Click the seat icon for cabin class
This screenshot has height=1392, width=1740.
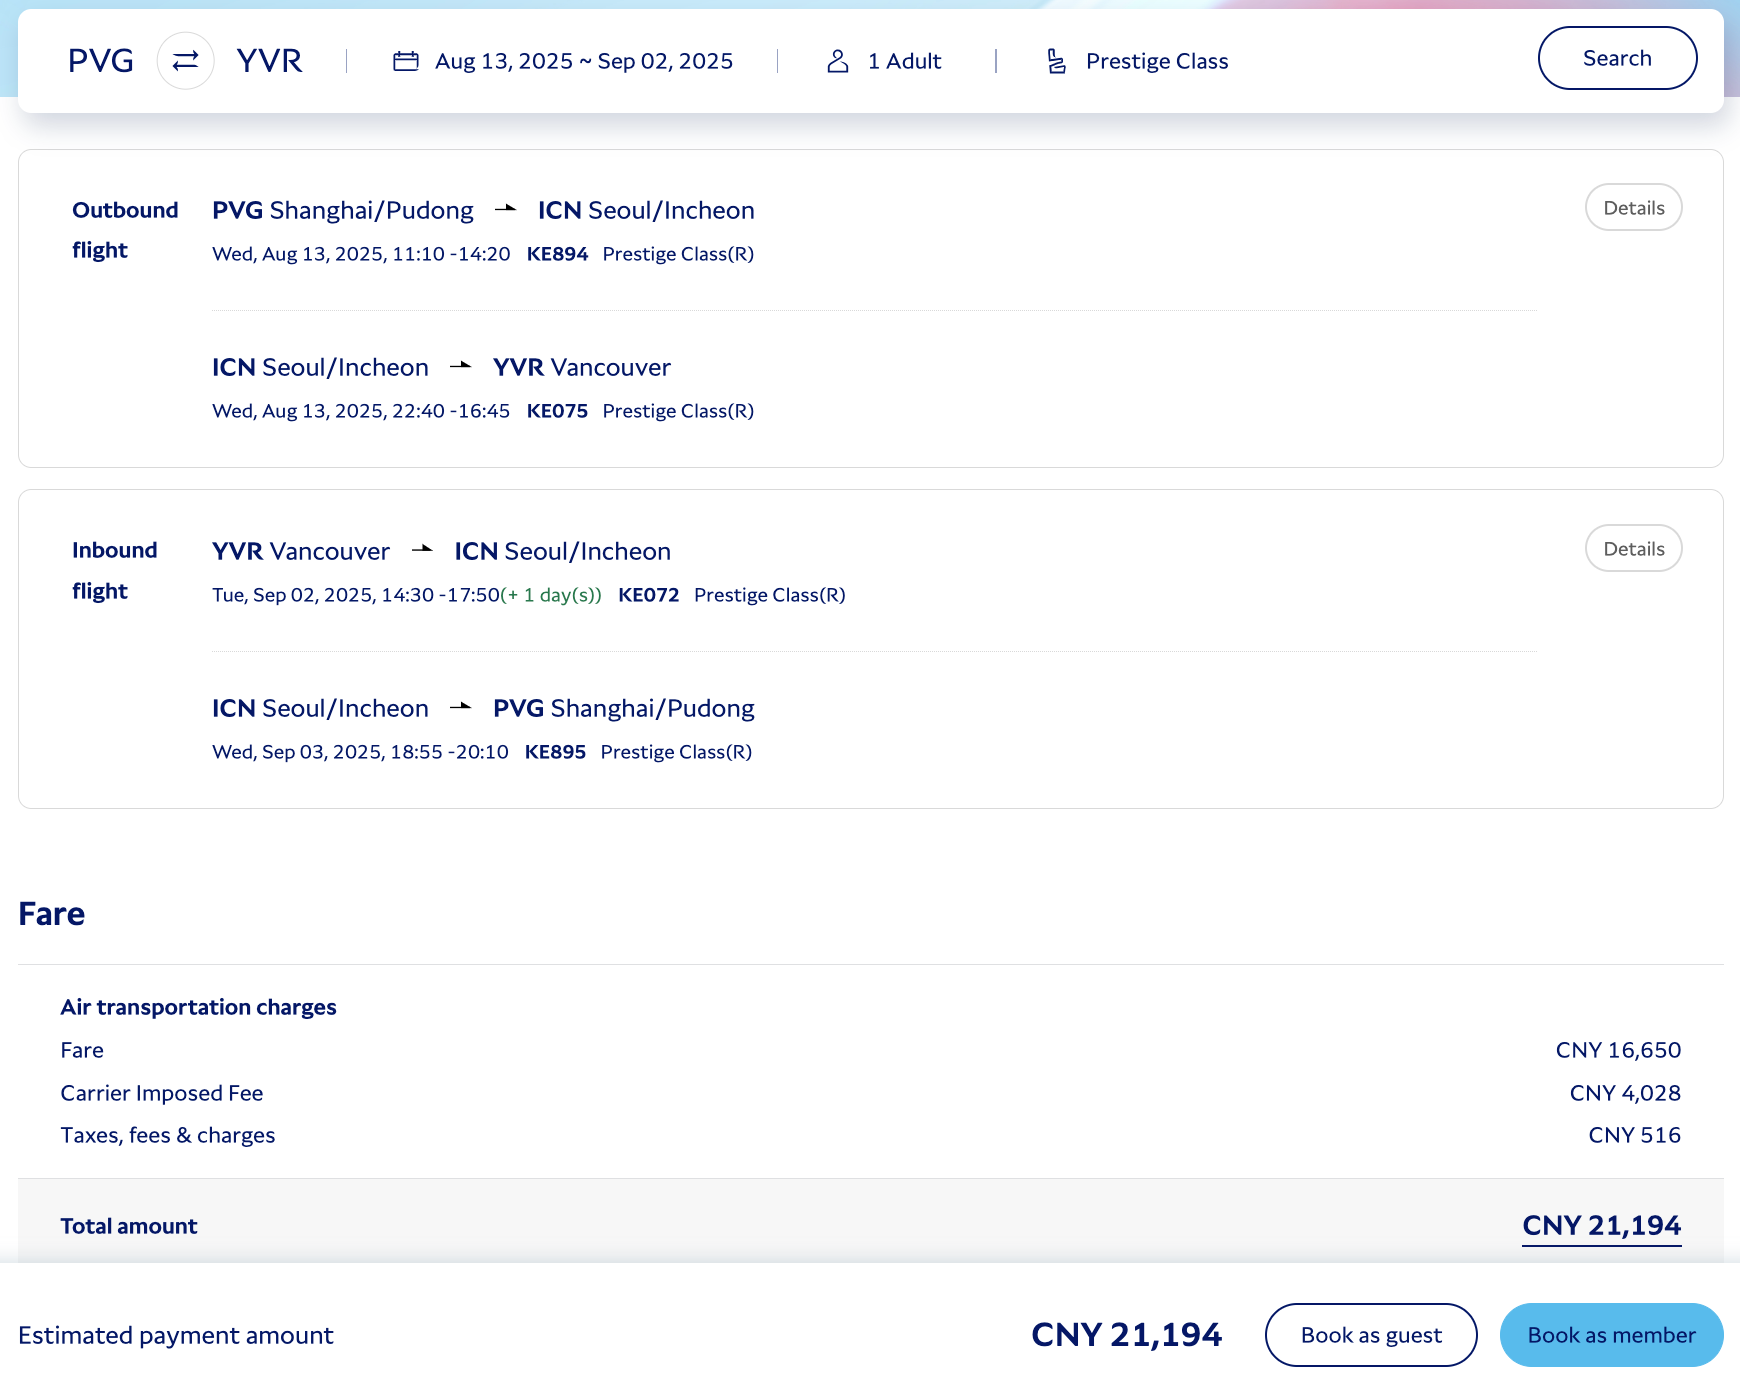1056,61
